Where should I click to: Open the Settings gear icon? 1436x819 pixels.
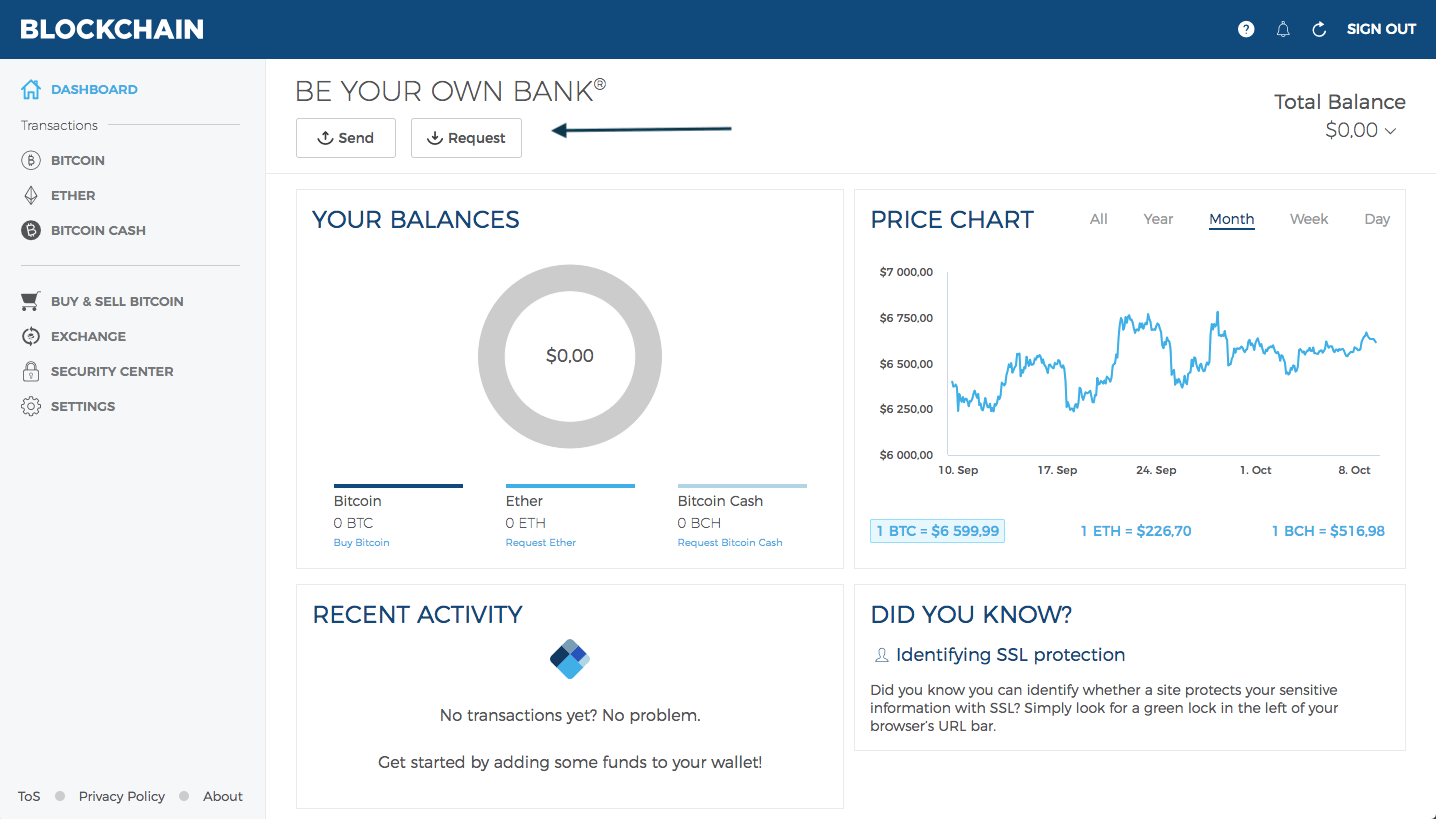coord(30,406)
